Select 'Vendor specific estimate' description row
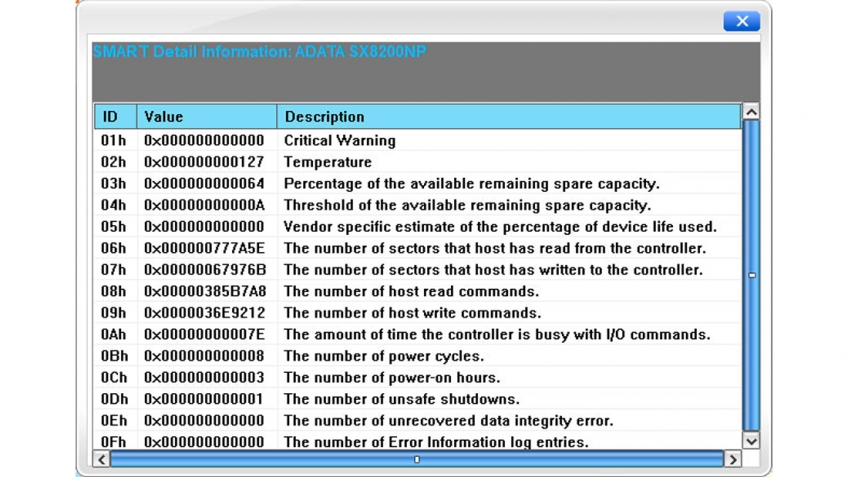Image resolution: width=848 pixels, height=477 pixels. point(500,227)
